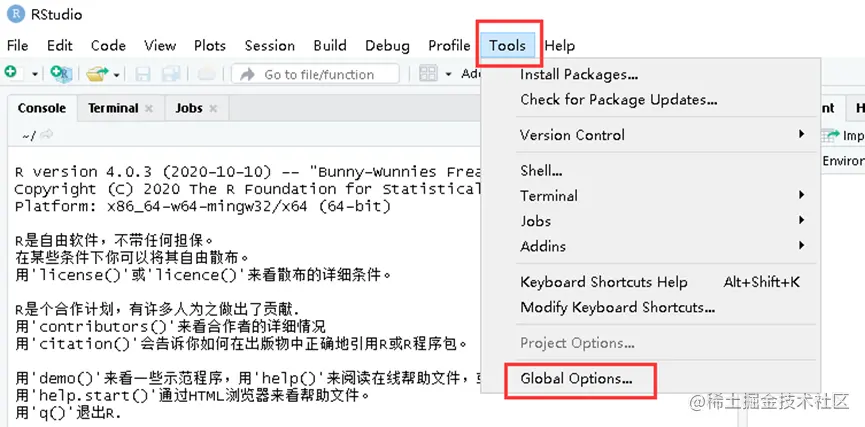Click the Save document floppy icon
The width and height of the screenshot is (865, 427).
pyautogui.click(x=143, y=74)
